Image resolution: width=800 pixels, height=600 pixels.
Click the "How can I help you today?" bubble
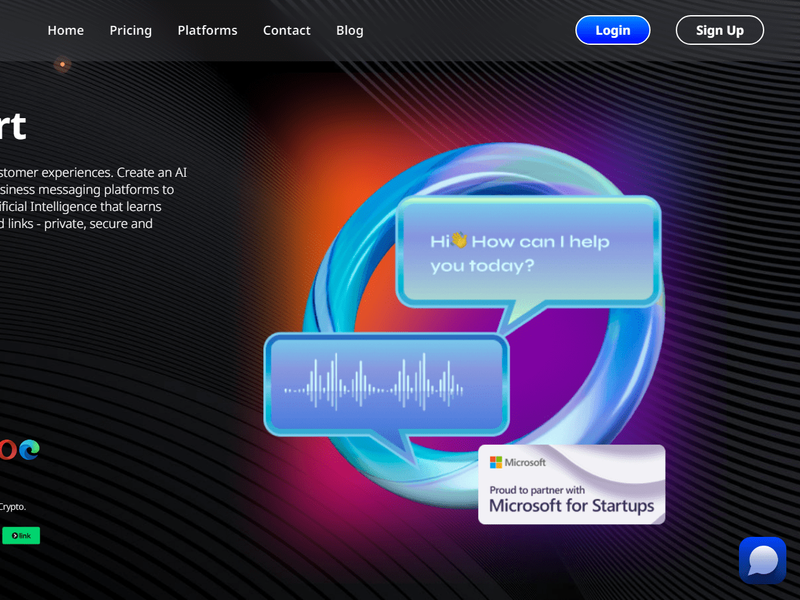(528, 253)
